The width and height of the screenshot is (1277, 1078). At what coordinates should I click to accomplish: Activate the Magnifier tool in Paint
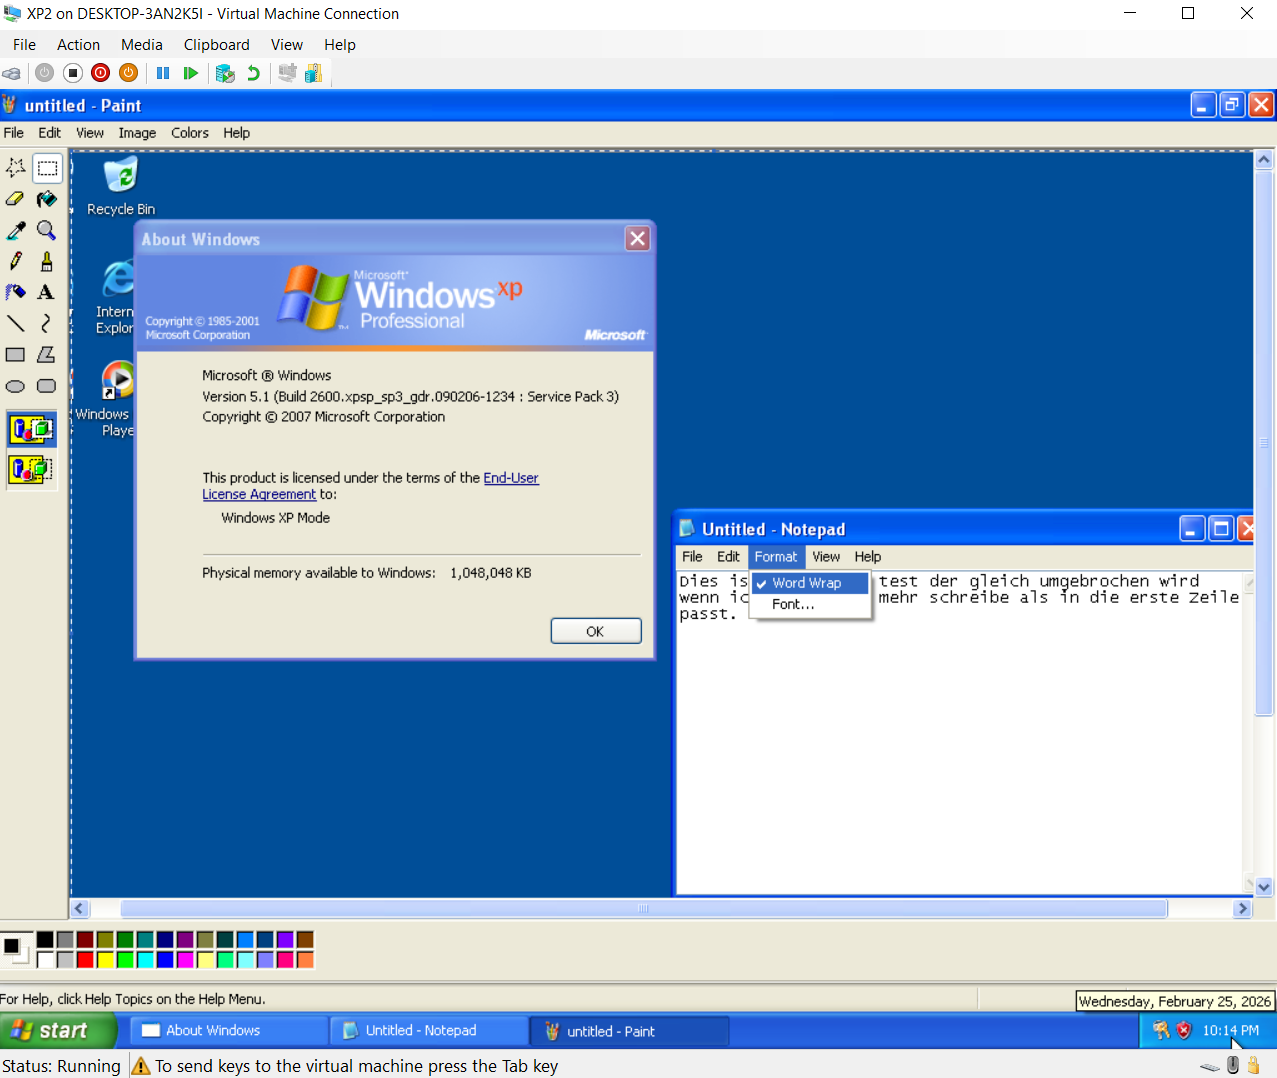coord(47,230)
